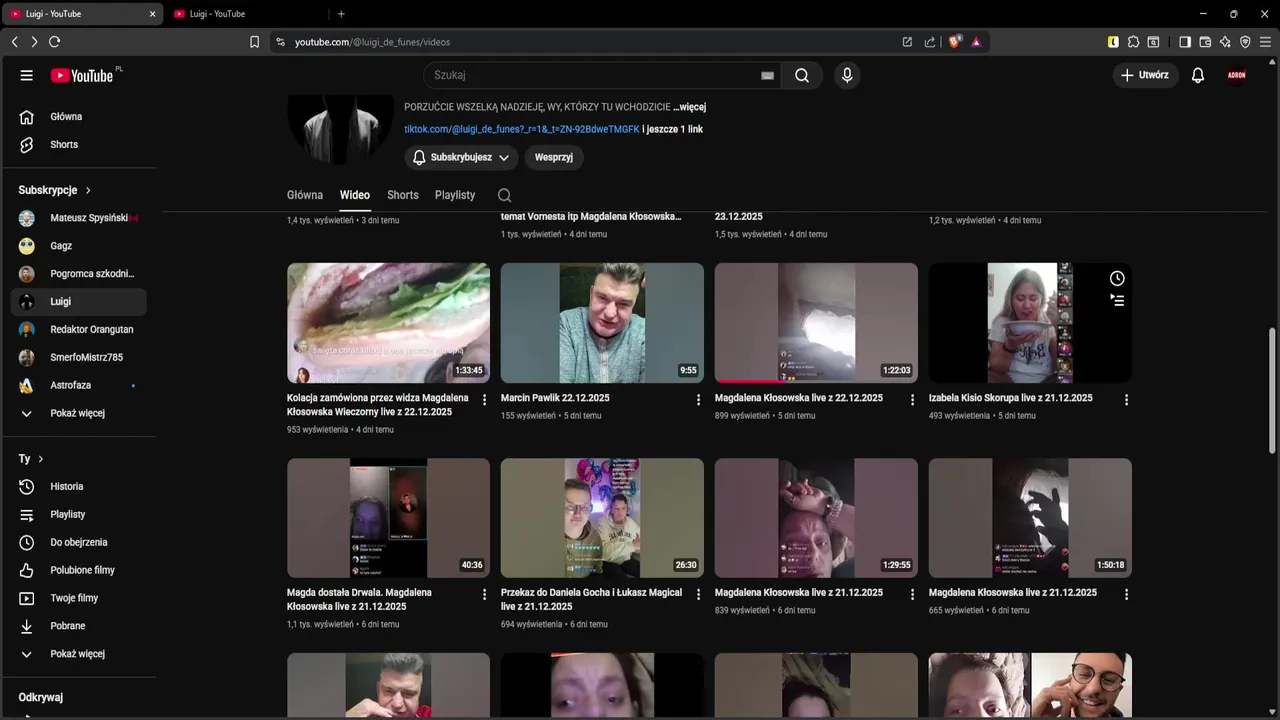Open Polubione filmy in sidebar
Viewport: 1280px width, 720px height.
pos(78,570)
